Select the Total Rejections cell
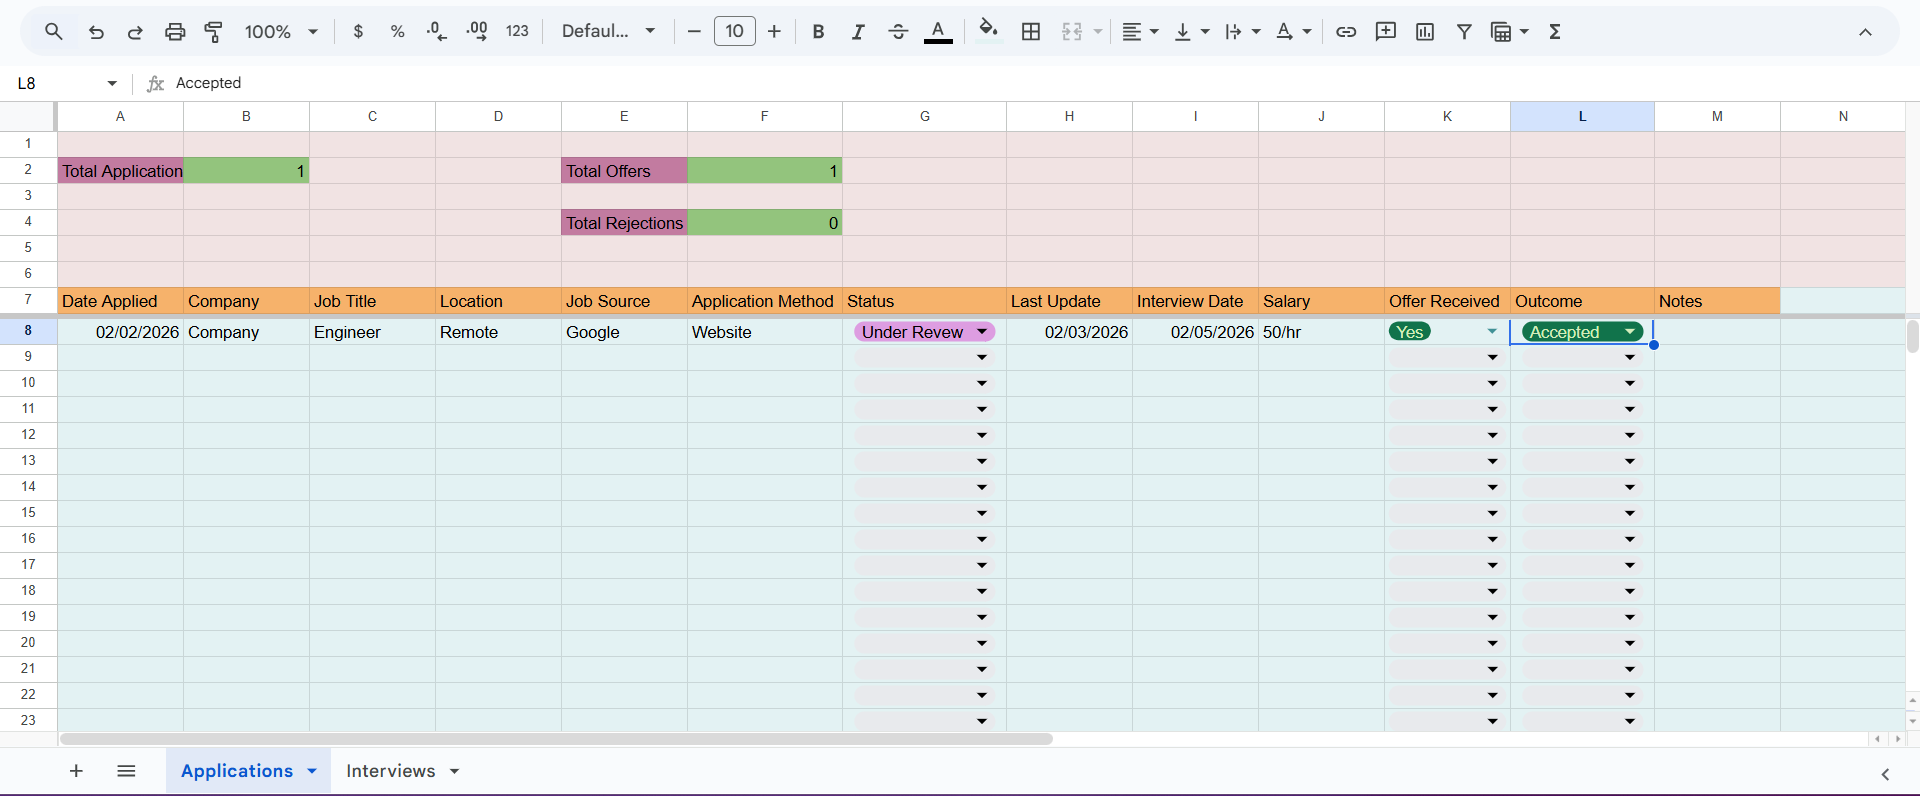This screenshot has height=796, width=1920. pos(624,223)
